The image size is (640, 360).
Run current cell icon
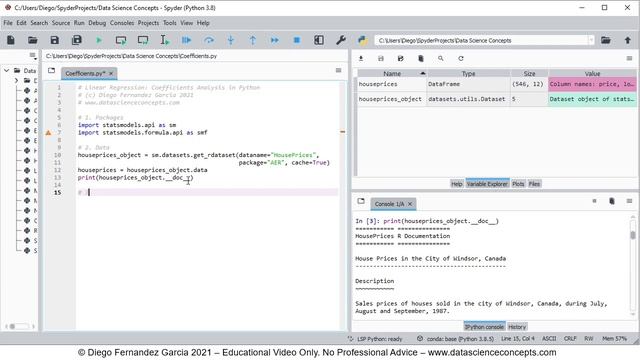pos(121,40)
